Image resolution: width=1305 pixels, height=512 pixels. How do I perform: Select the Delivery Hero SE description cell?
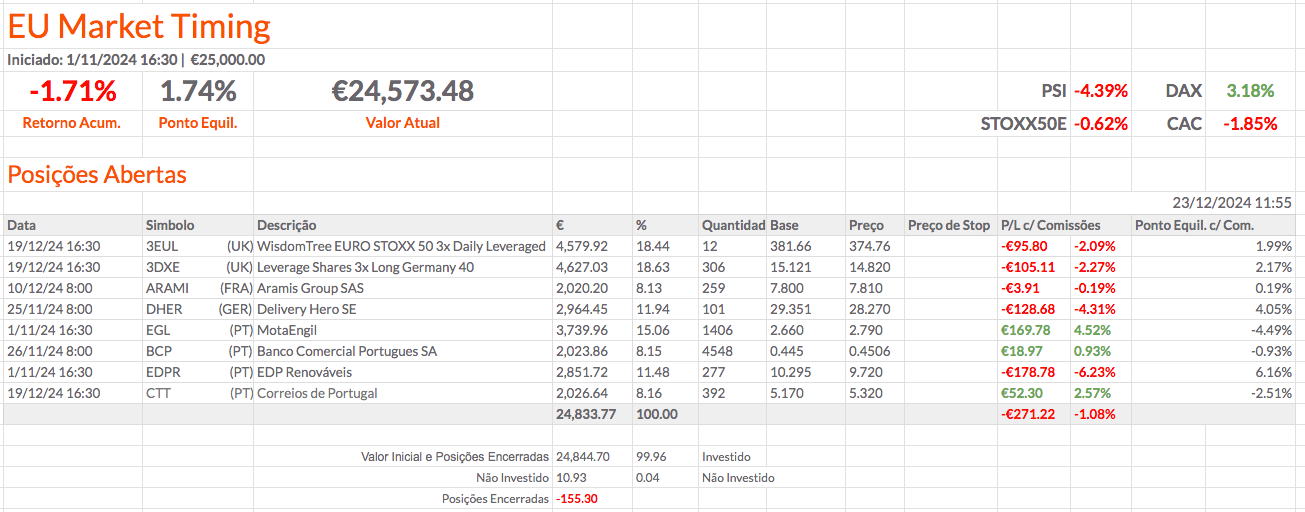pos(306,309)
